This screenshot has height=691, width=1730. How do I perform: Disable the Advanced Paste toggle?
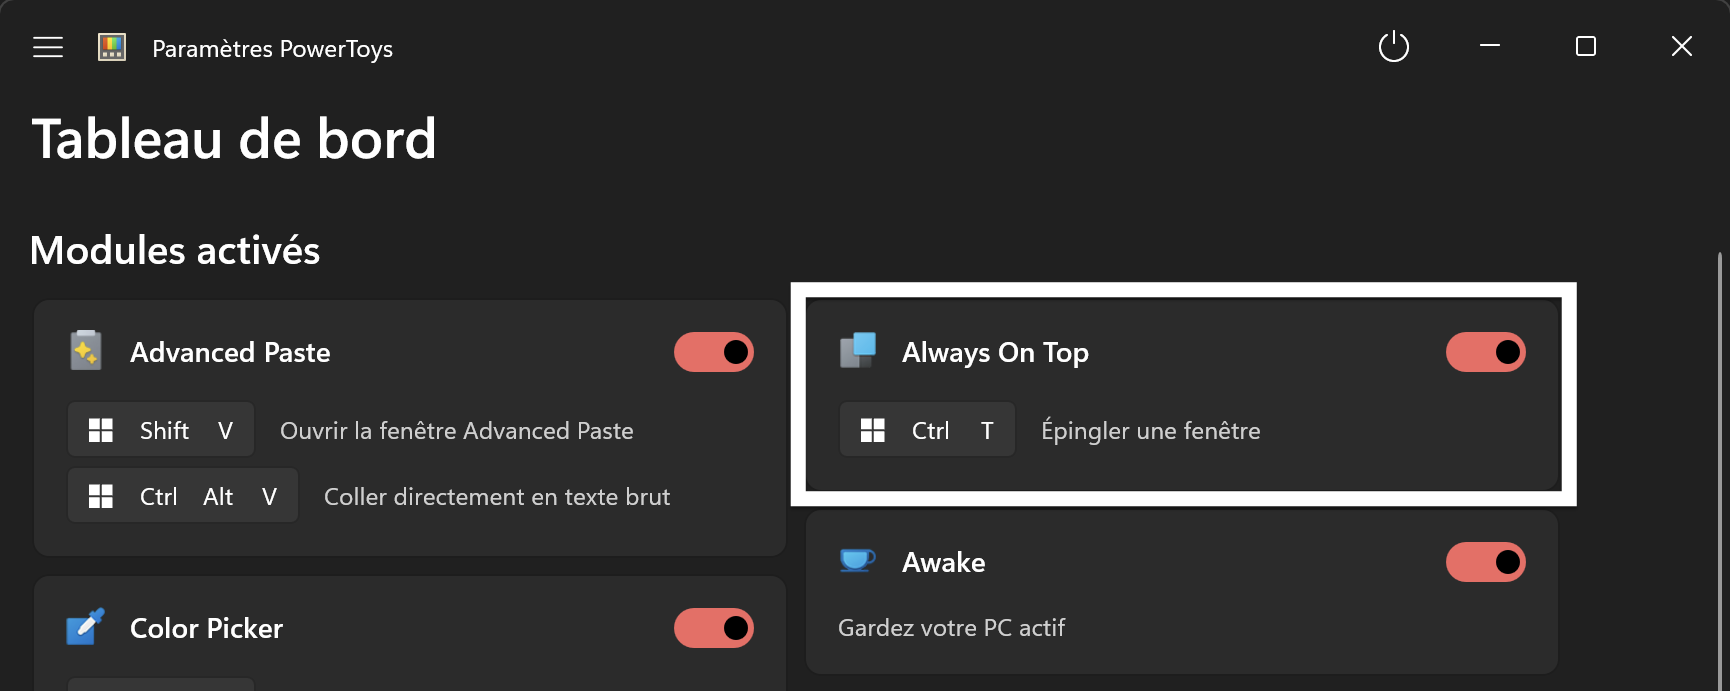(714, 352)
